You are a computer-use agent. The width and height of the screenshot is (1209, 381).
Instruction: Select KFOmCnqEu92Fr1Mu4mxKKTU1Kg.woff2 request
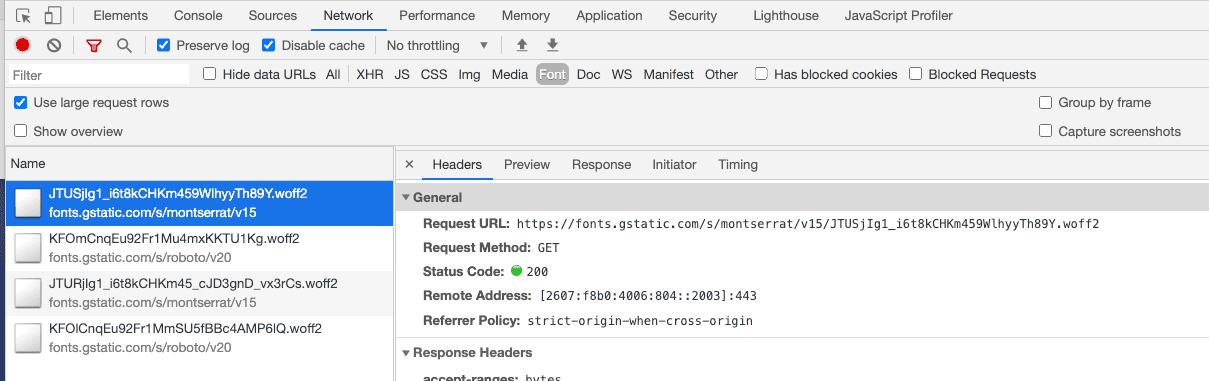click(x=200, y=247)
